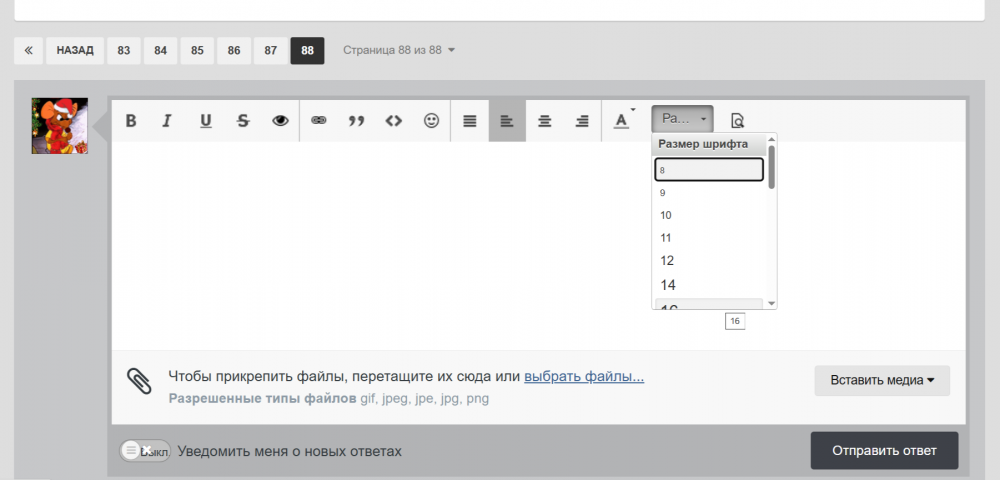Viewport: 1000px width, 480px height.
Task: Select font size 8
Action: point(709,170)
